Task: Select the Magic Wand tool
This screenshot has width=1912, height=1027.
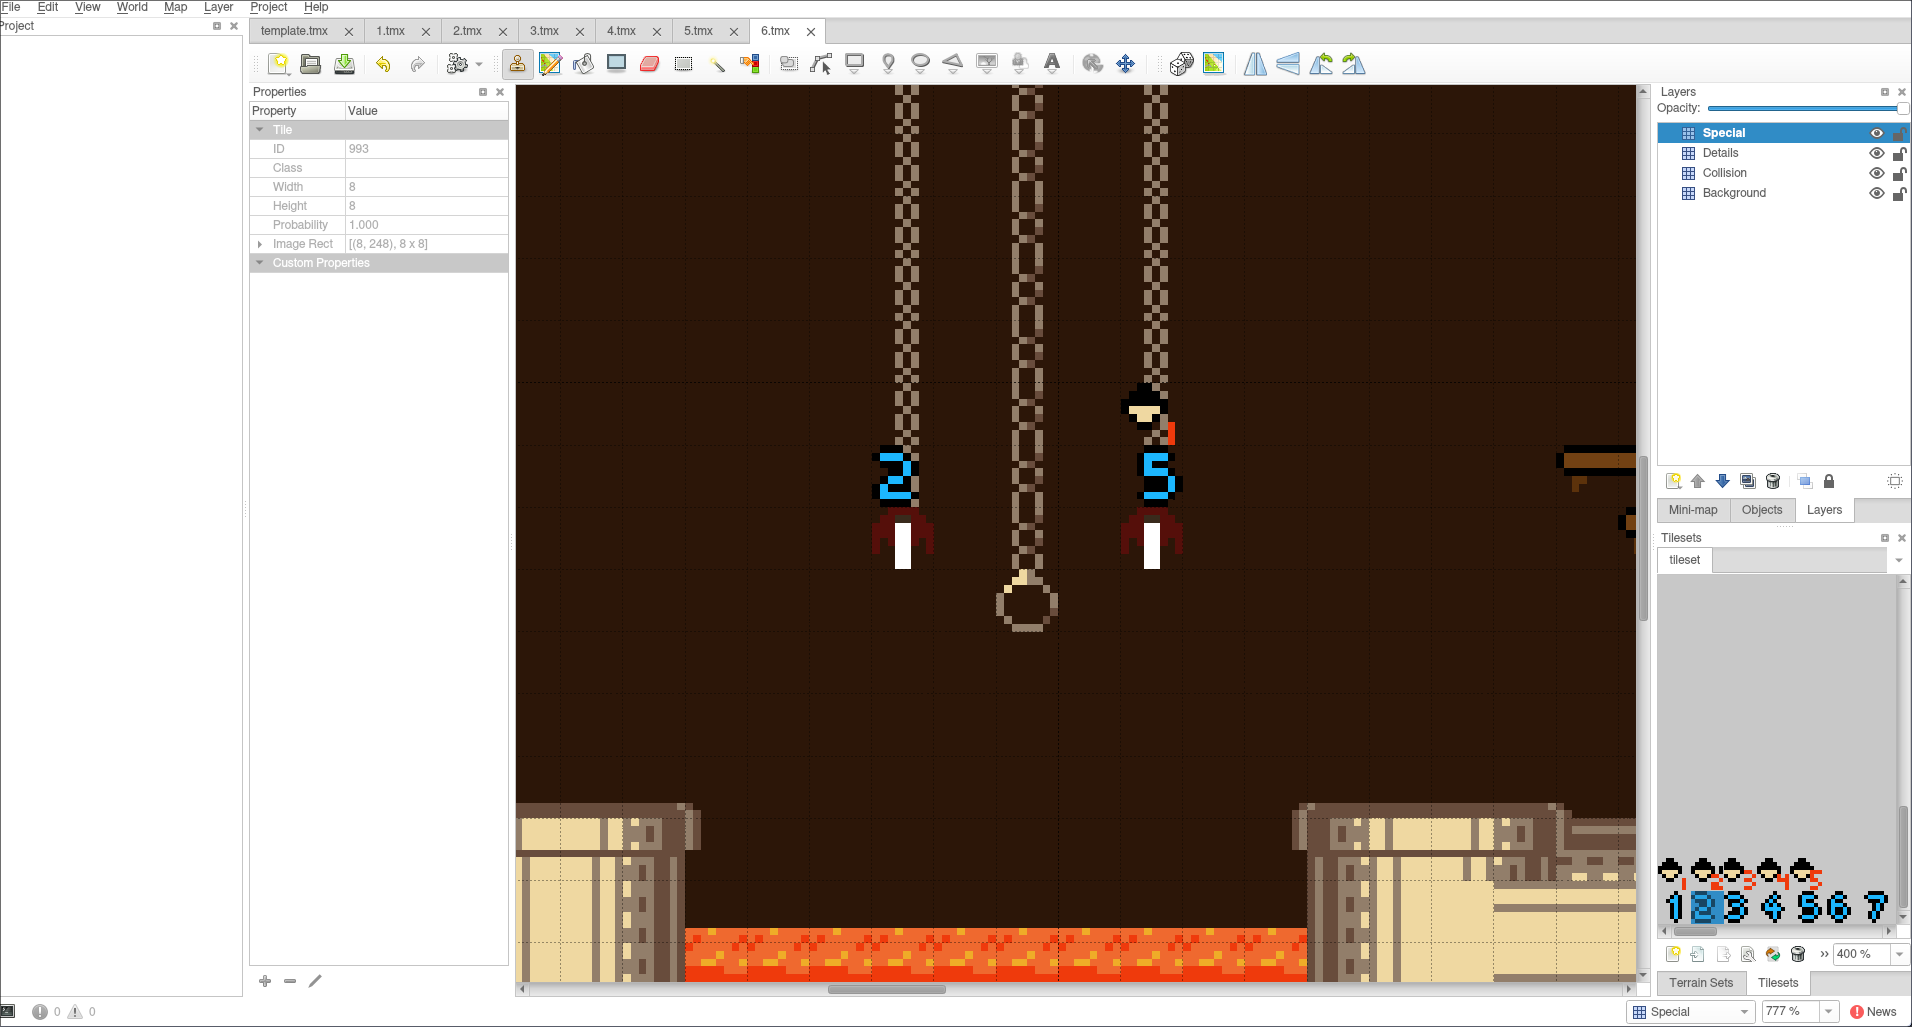Action: click(x=717, y=64)
